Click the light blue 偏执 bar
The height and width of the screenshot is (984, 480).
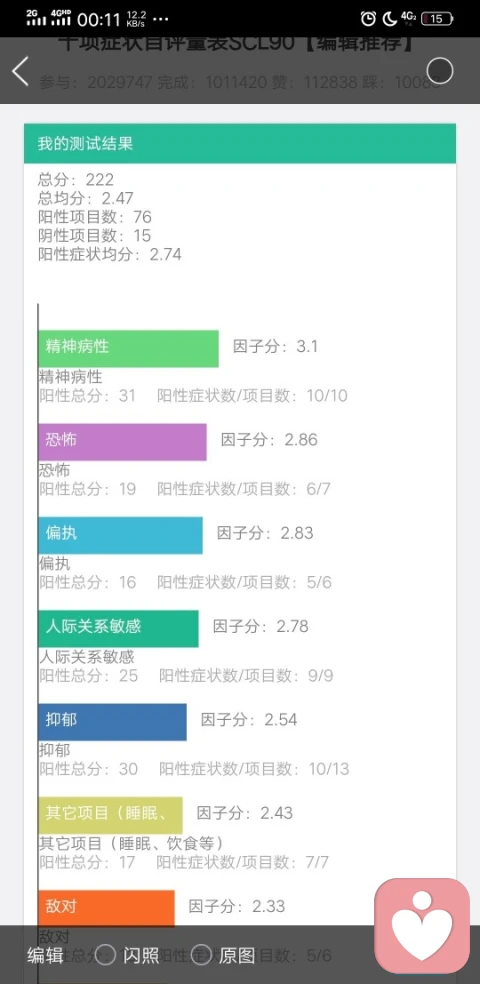(120, 535)
